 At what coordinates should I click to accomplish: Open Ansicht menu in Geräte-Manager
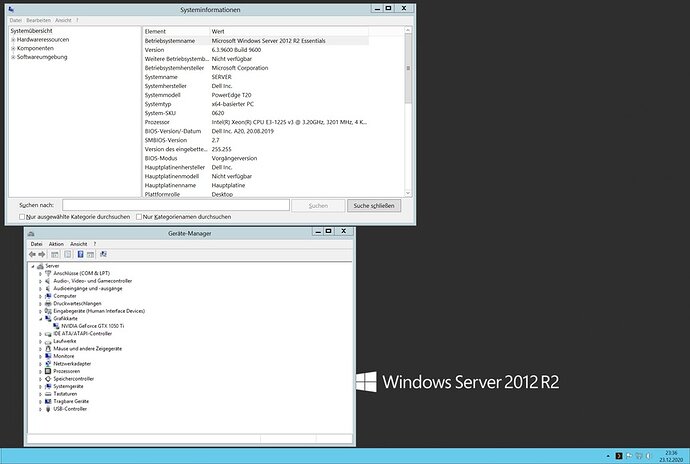(x=79, y=244)
